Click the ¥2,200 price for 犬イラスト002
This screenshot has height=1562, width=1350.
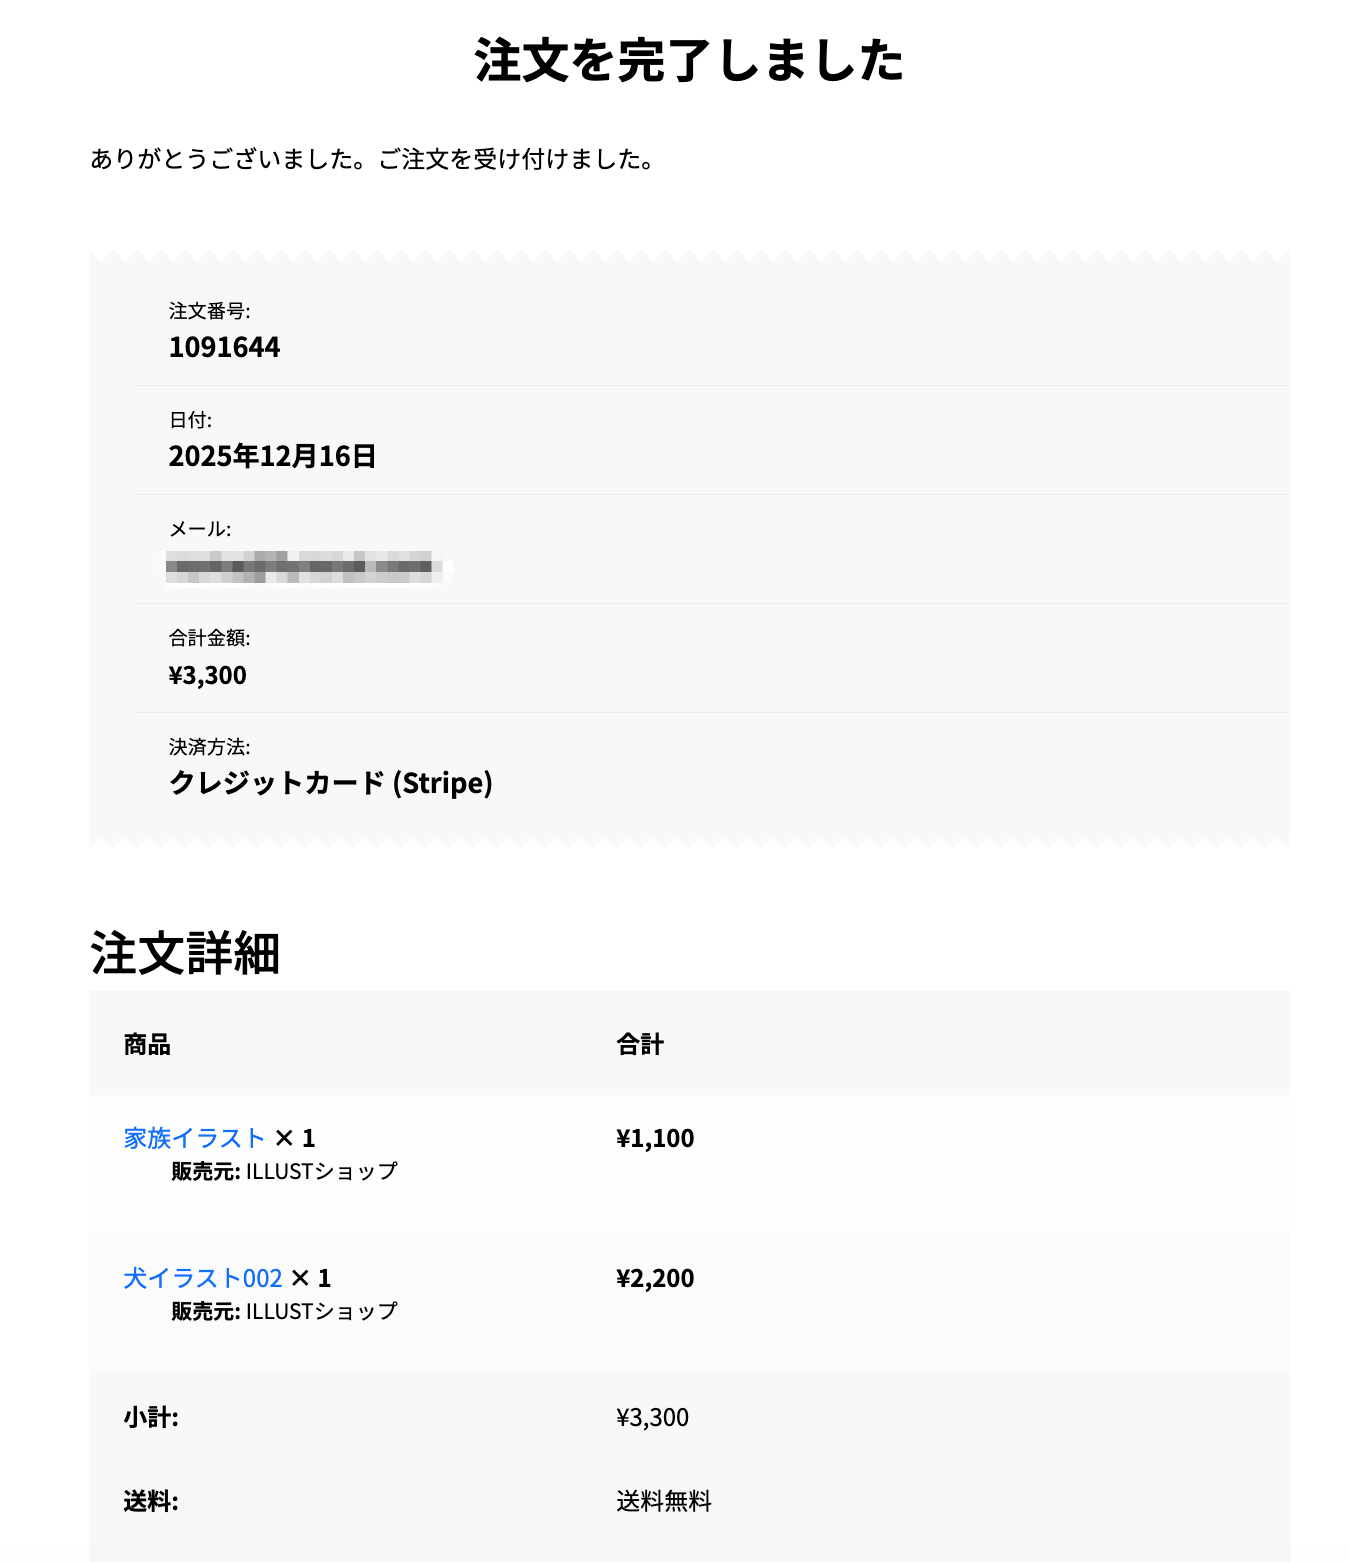(655, 1278)
